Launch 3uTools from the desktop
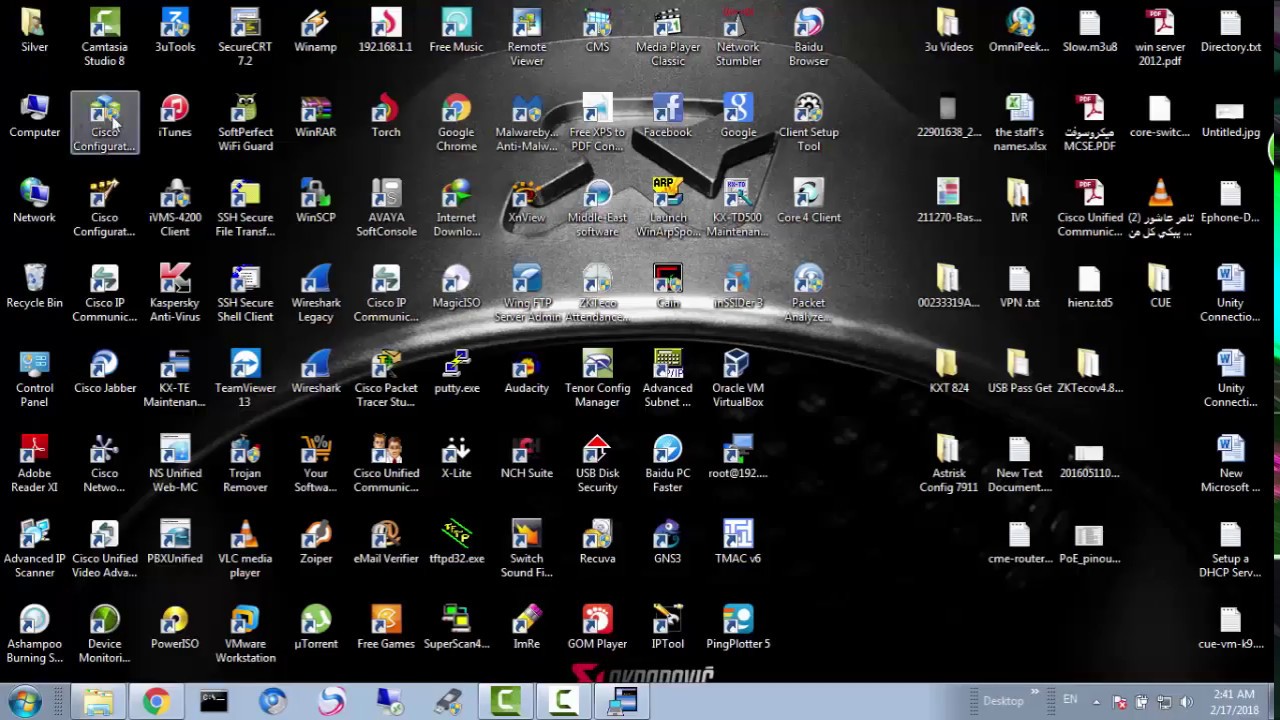The image size is (1280, 720). tap(175, 31)
